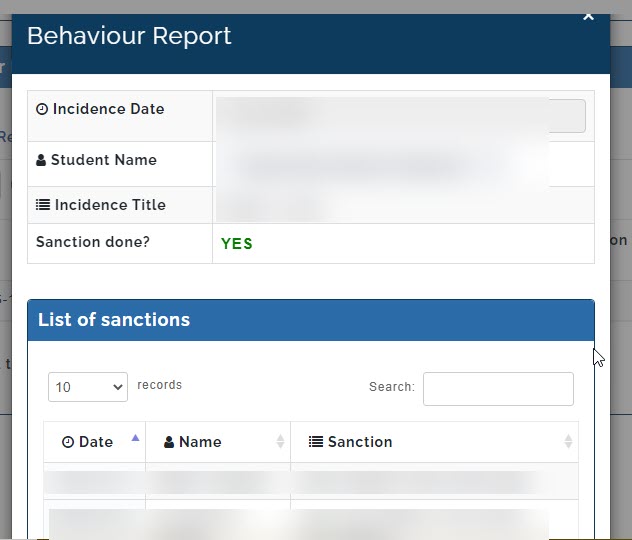
Task: Sort sanctions by the Date column
Action: pyautogui.click(x=94, y=442)
